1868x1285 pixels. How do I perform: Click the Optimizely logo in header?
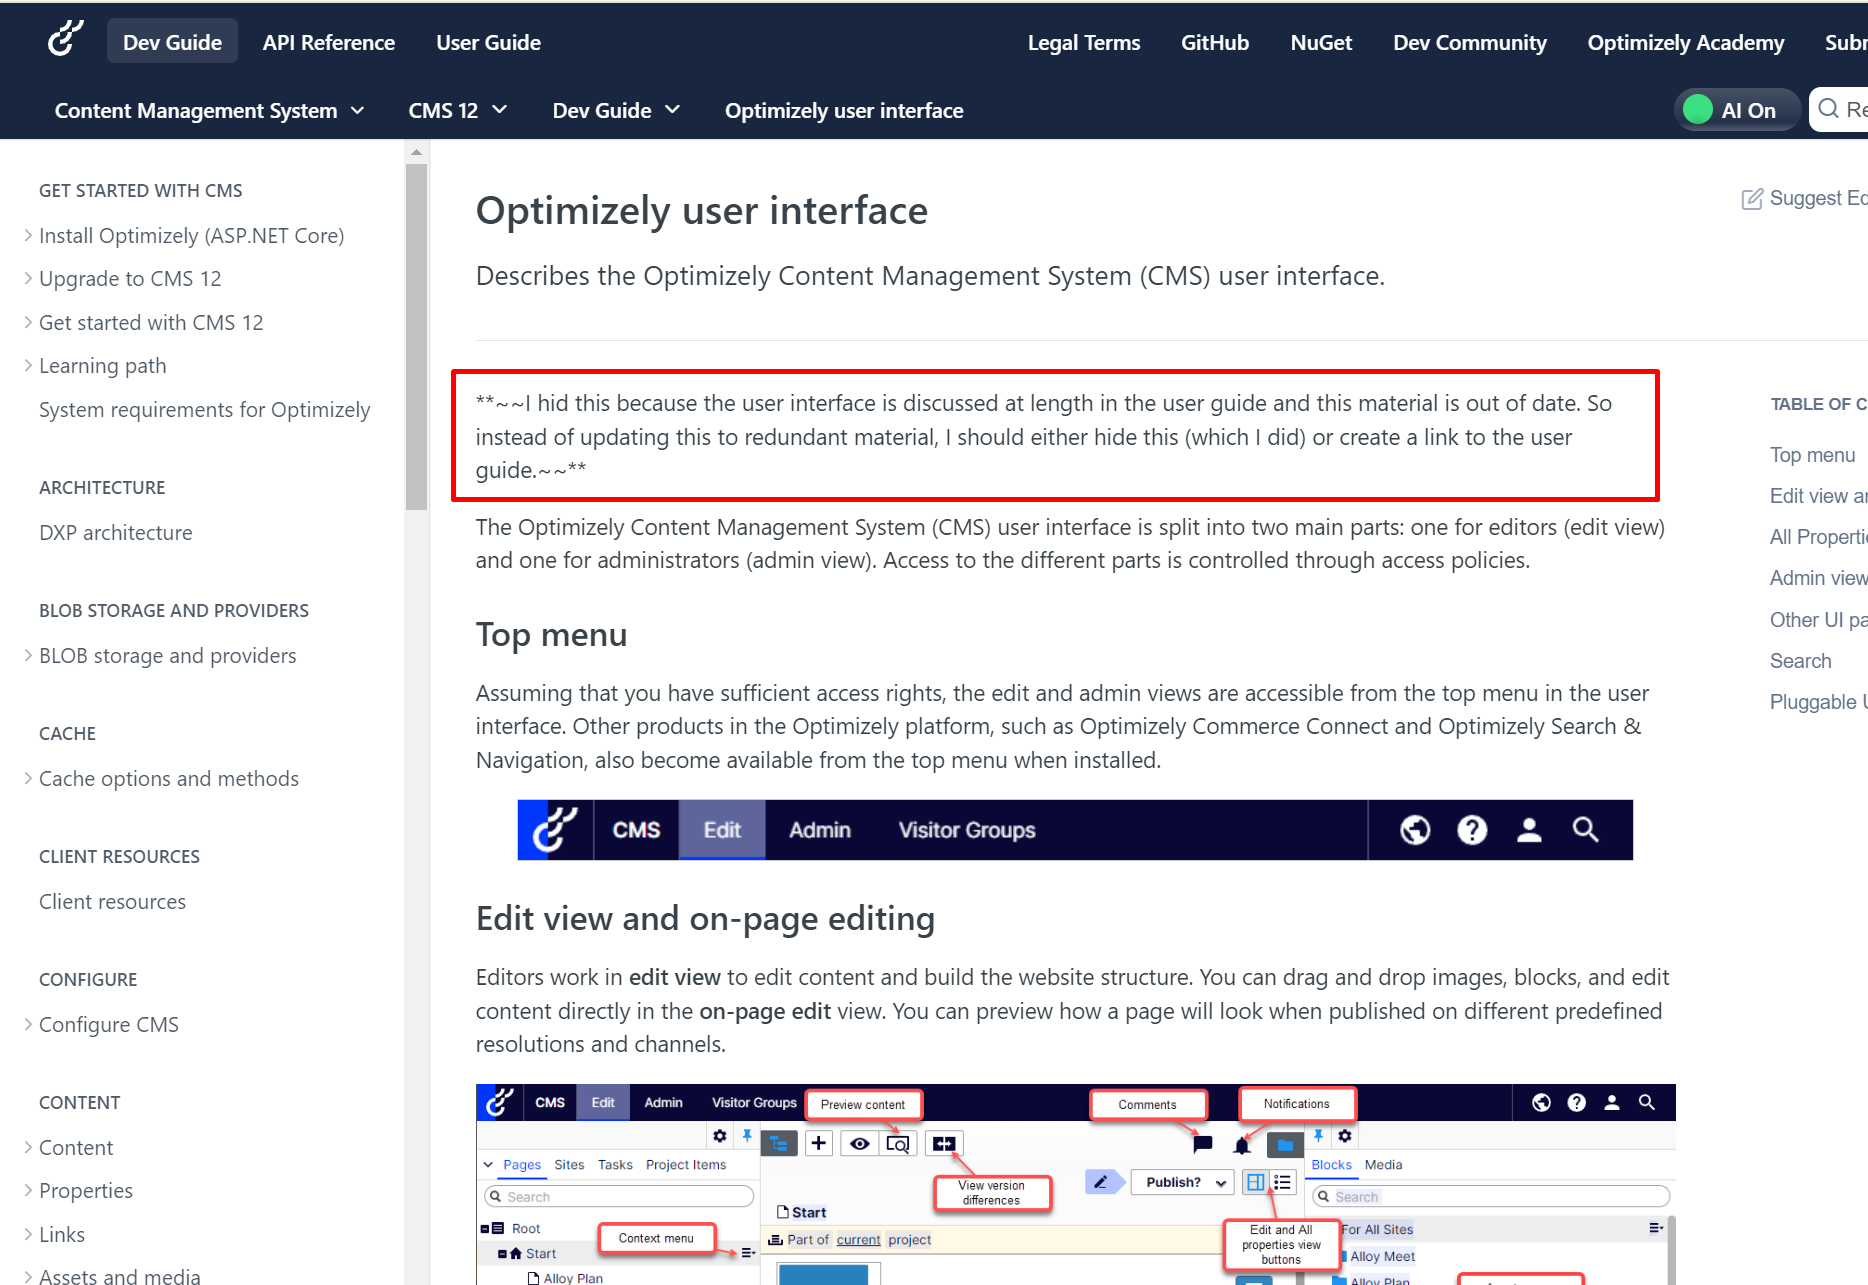tap(65, 40)
